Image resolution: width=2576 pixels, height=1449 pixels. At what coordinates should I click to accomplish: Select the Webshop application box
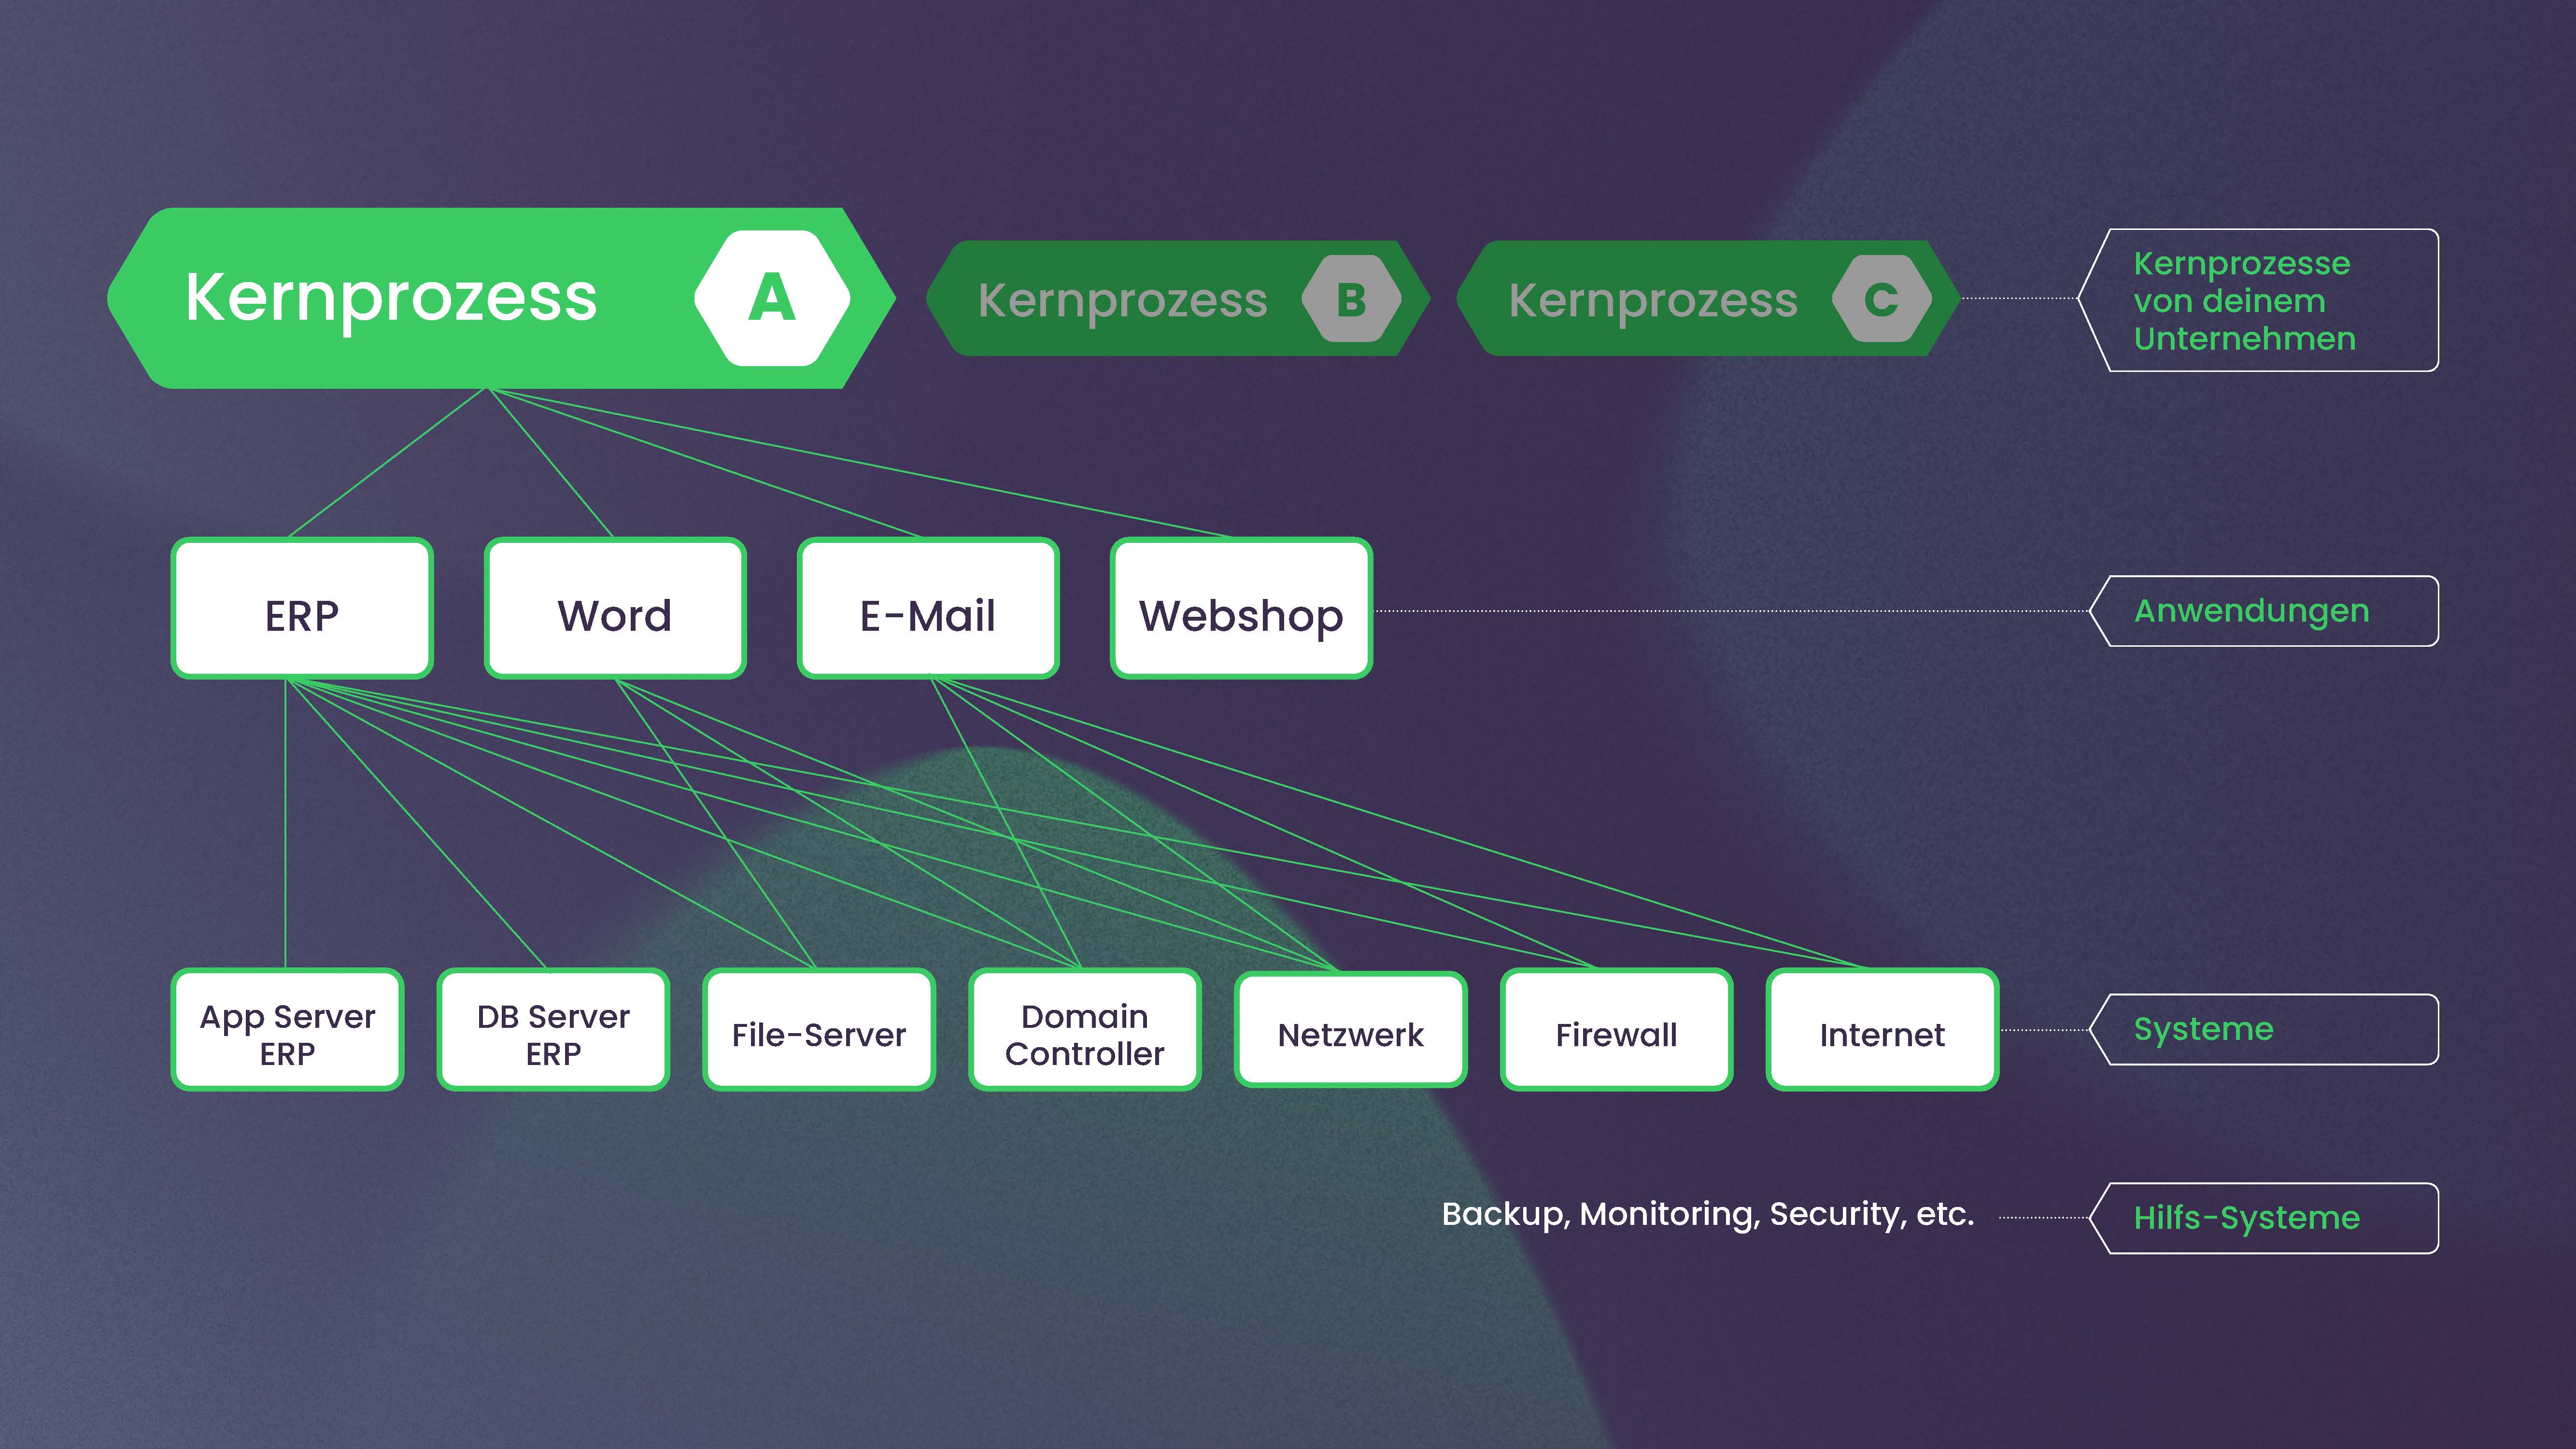[x=1241, y=609]
